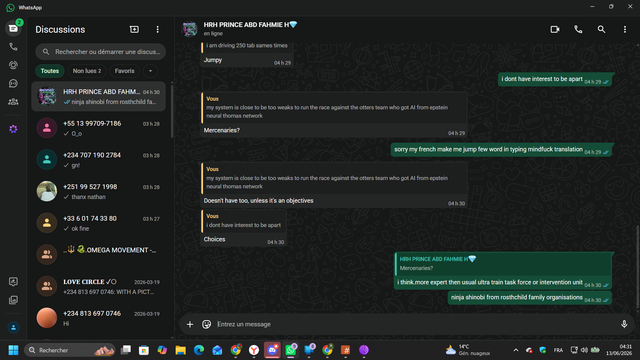Open the Channels icon in sidebar
The height and width of the screenshot is (360, 640).
point(13,83)
